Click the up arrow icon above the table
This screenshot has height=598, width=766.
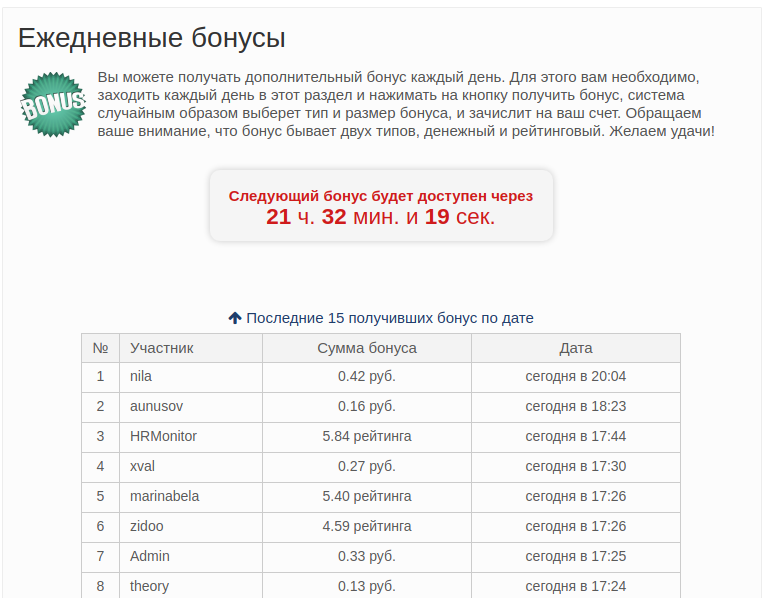tap(235, 318)
